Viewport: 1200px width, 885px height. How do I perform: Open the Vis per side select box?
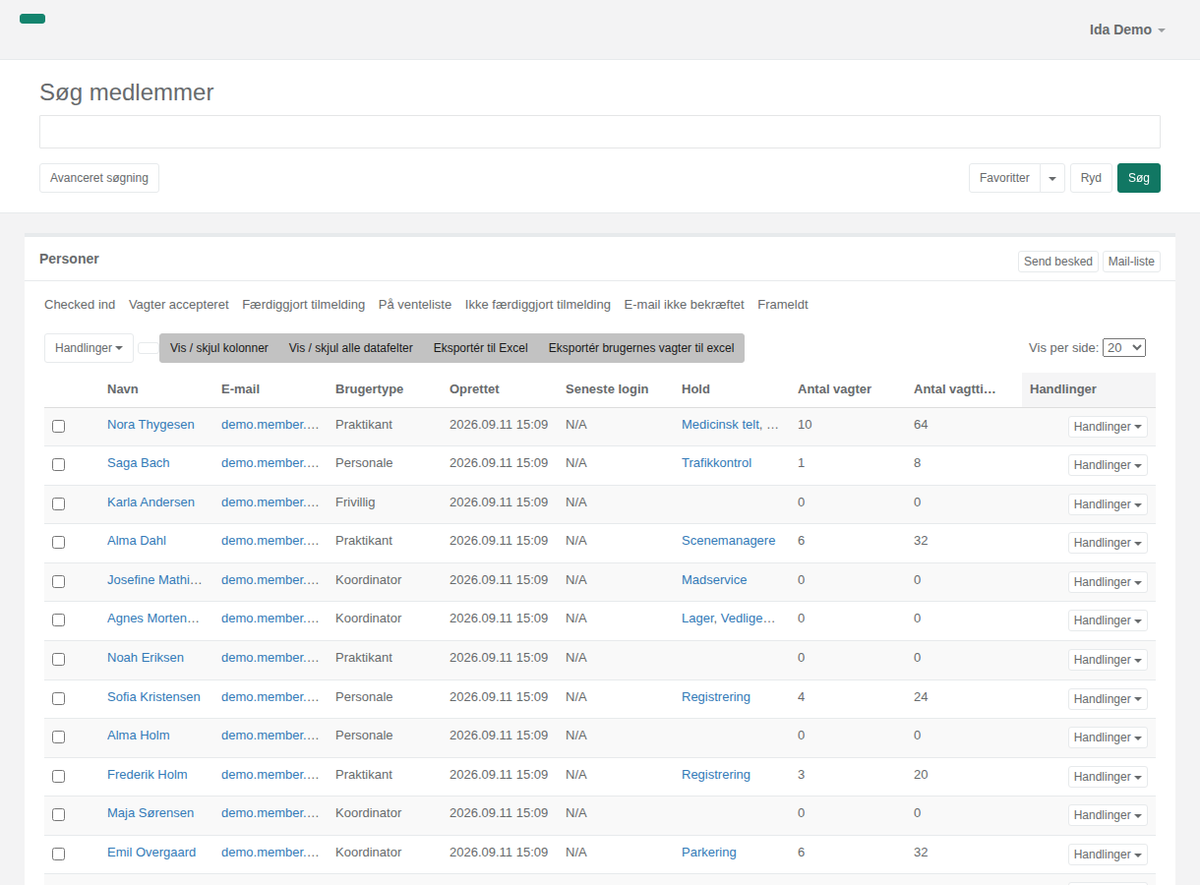(x=1124, y=348)
